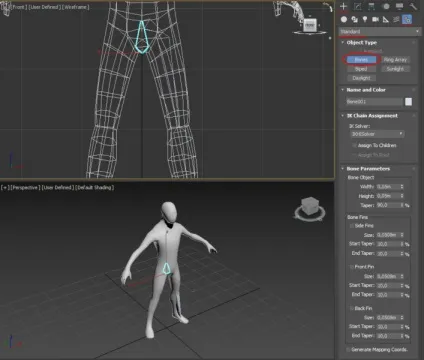Enable Front Fin checkbox
The height and width of the screenshot is (360, 424).
pos(351,267)
